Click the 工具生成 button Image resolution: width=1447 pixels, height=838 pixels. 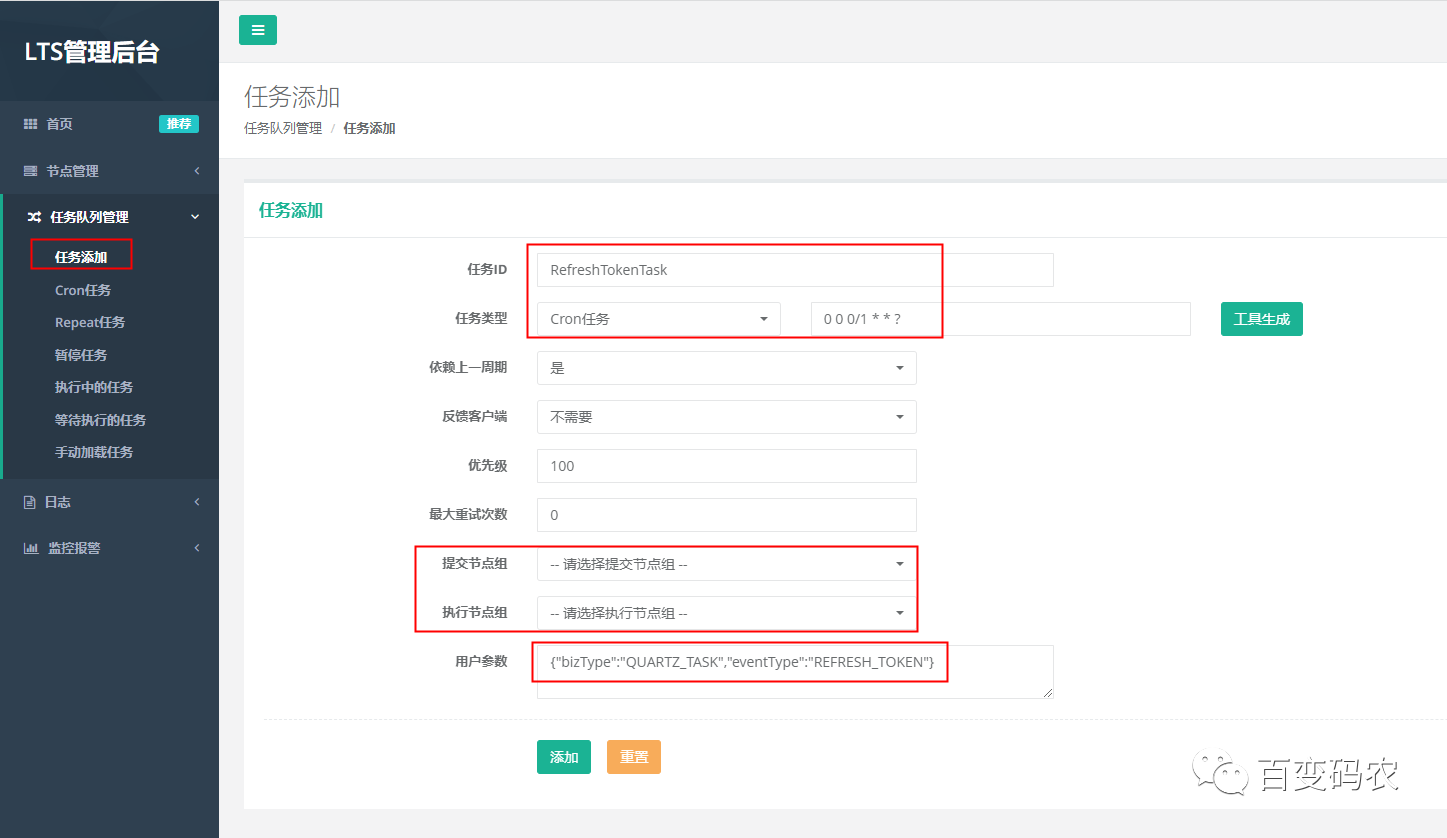1262,319
